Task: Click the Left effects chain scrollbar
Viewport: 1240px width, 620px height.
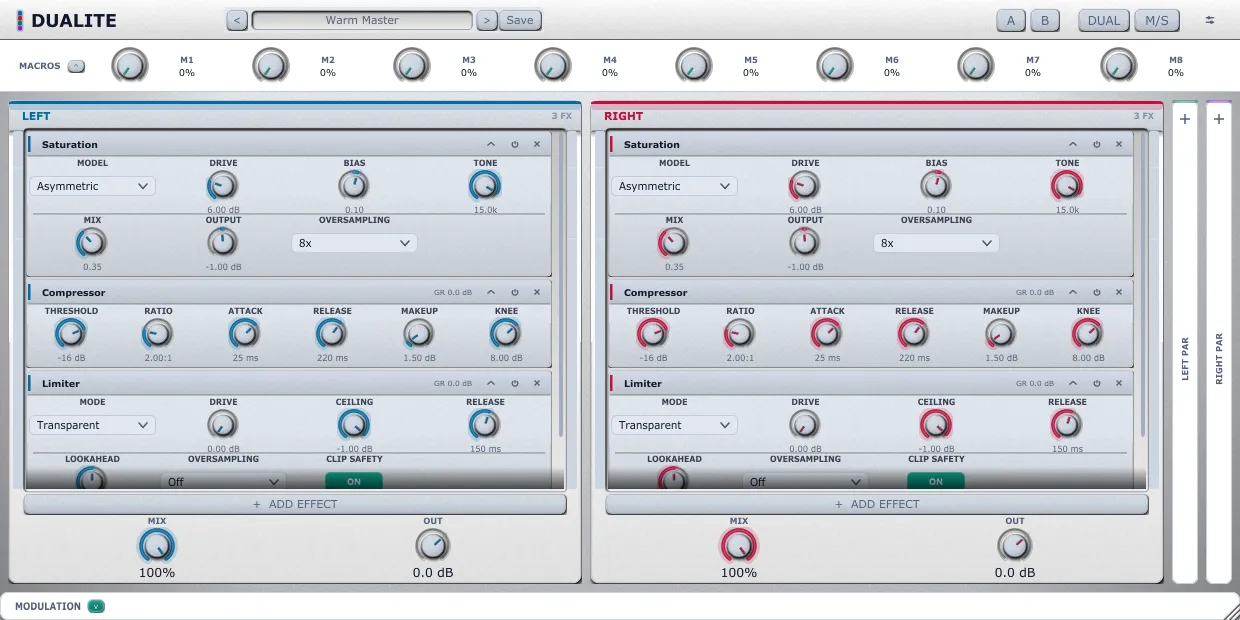Action: point(561,284)
